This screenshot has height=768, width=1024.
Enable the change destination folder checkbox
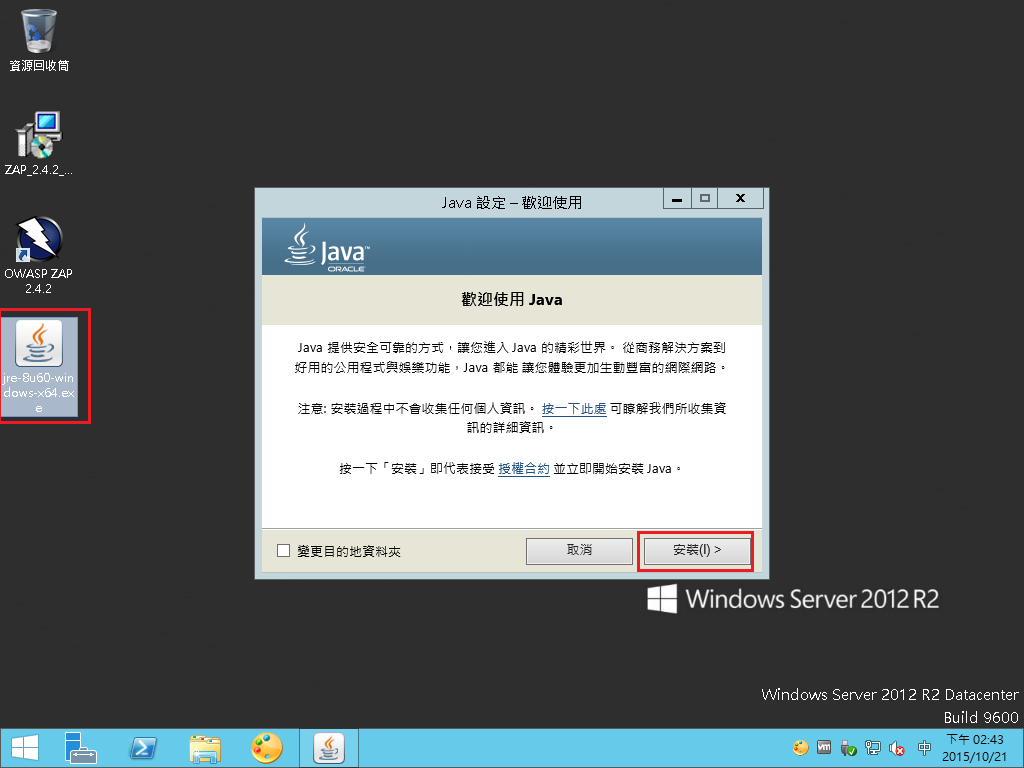coord(283,551)
